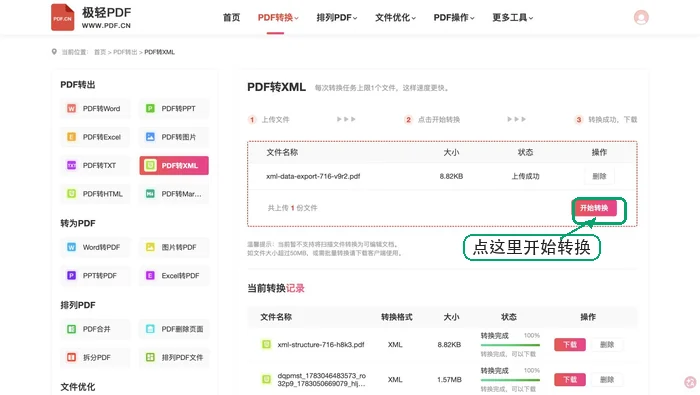Download converted xml-structure-716-h8k3.pdf file
This screenshot has height=395, width=700.
(570, 345)
